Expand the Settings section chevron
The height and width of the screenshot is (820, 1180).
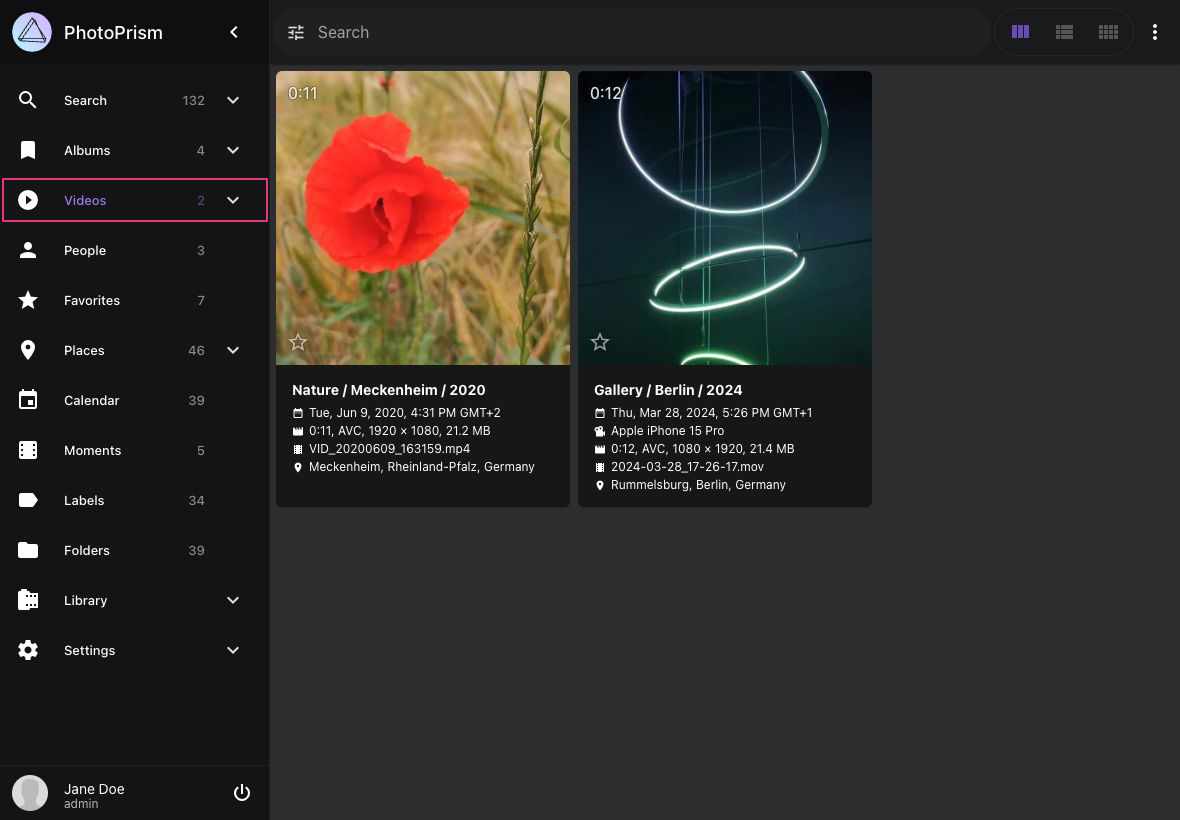(x=233, y=650)
